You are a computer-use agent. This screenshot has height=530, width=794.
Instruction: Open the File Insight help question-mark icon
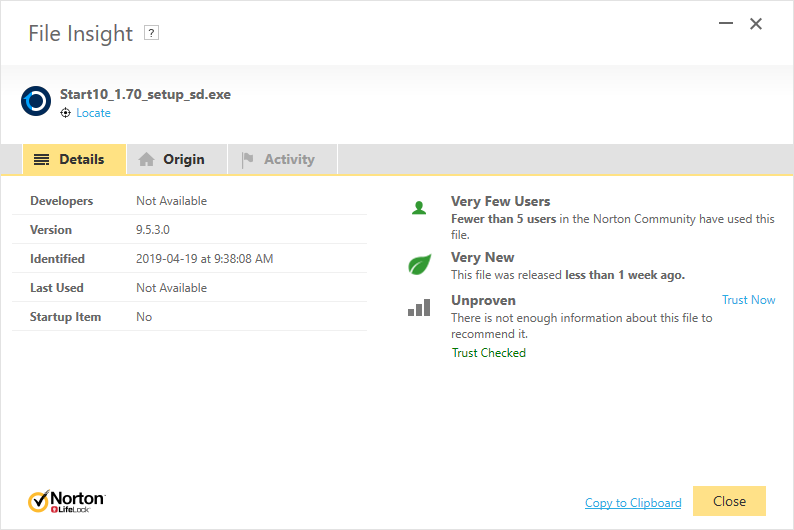pyautogui.click(x=151, y=33)
